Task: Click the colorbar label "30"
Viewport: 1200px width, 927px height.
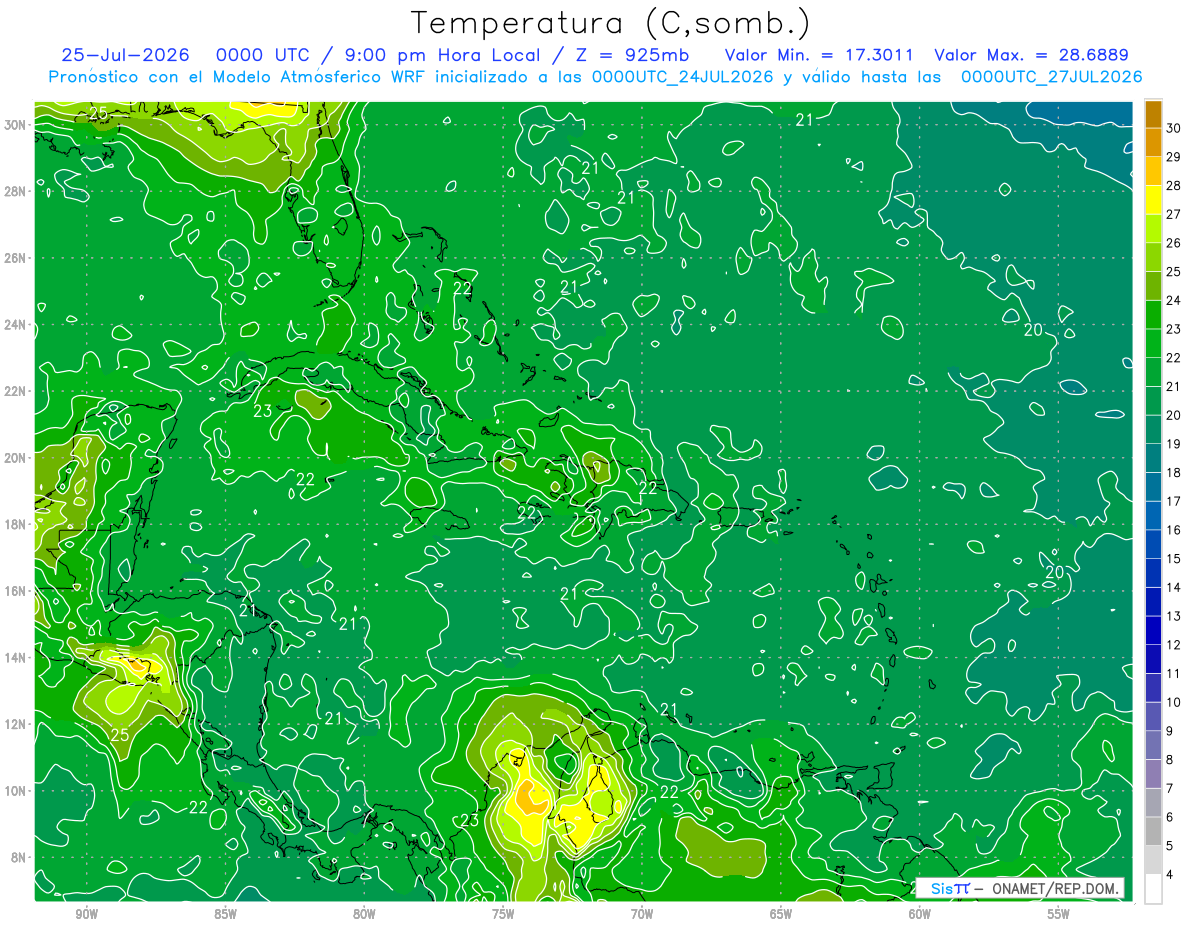Action: coord(1174,128)
